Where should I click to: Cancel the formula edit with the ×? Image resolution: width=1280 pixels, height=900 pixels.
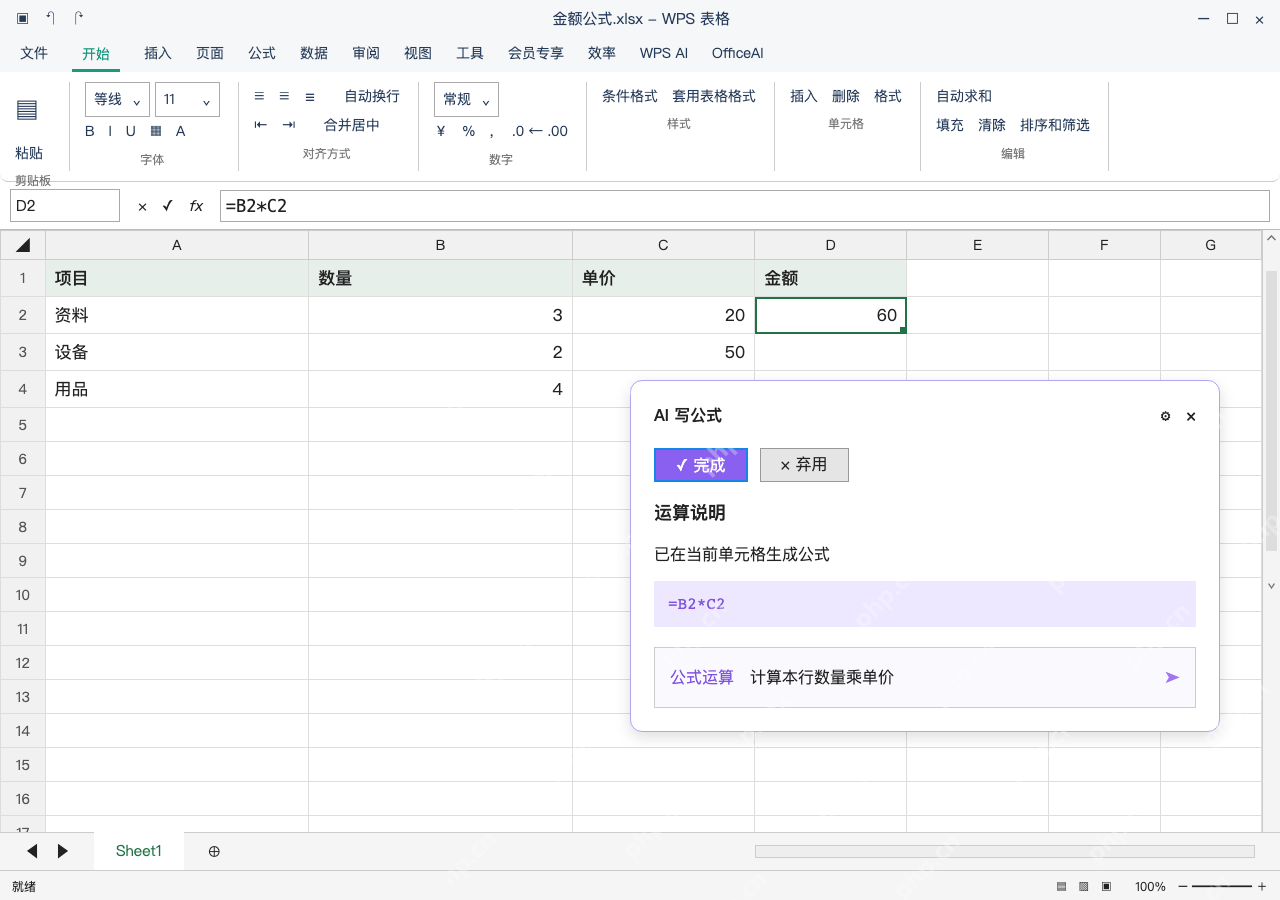point(142,206)
